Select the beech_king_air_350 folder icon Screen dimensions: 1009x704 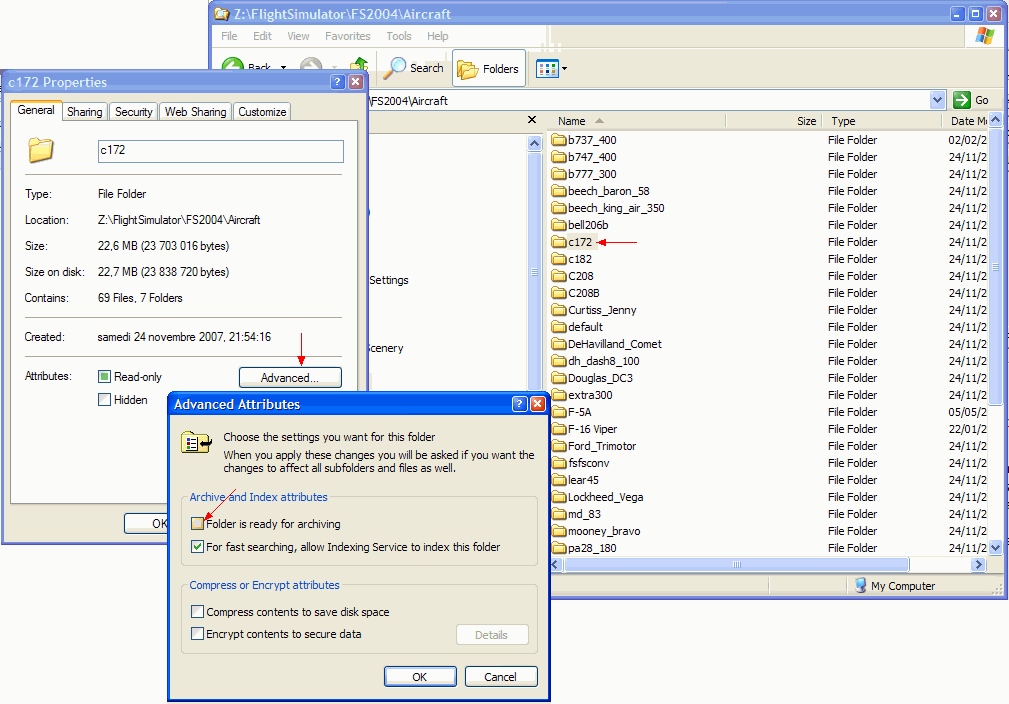coord(559,208)
